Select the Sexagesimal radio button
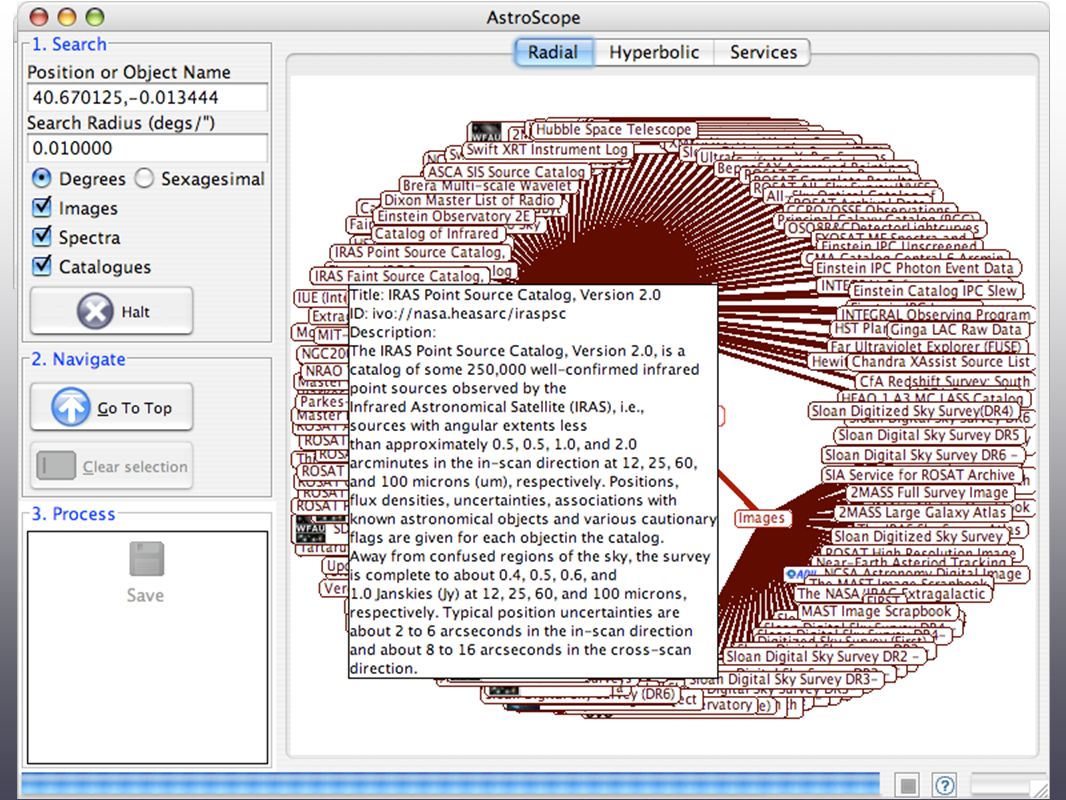The image size is (1066, 800). (x=144, y=179)
